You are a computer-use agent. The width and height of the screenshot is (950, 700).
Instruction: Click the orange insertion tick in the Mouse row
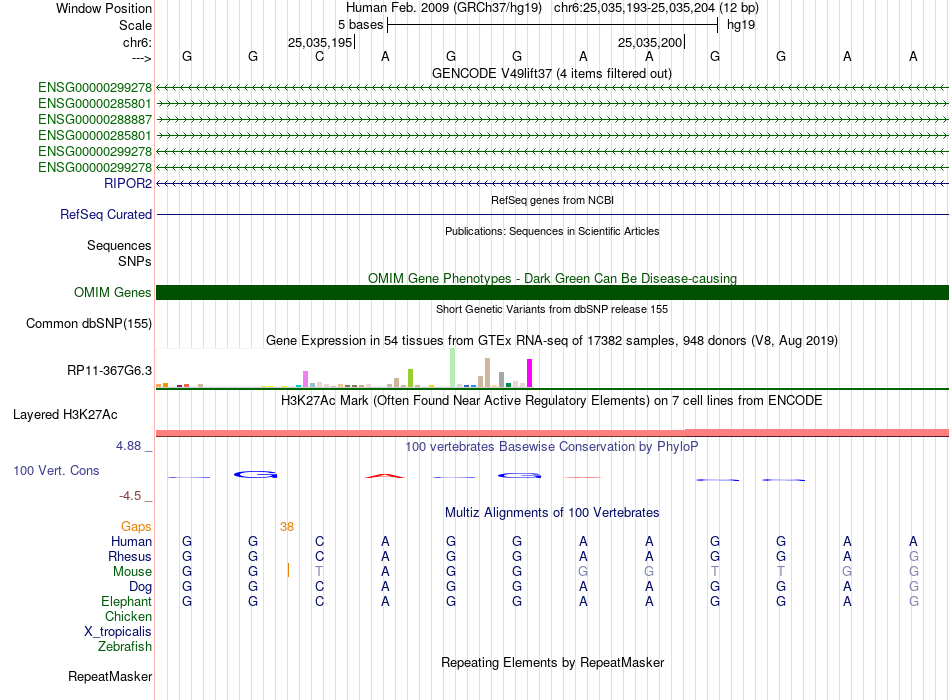tap(288, 570)
